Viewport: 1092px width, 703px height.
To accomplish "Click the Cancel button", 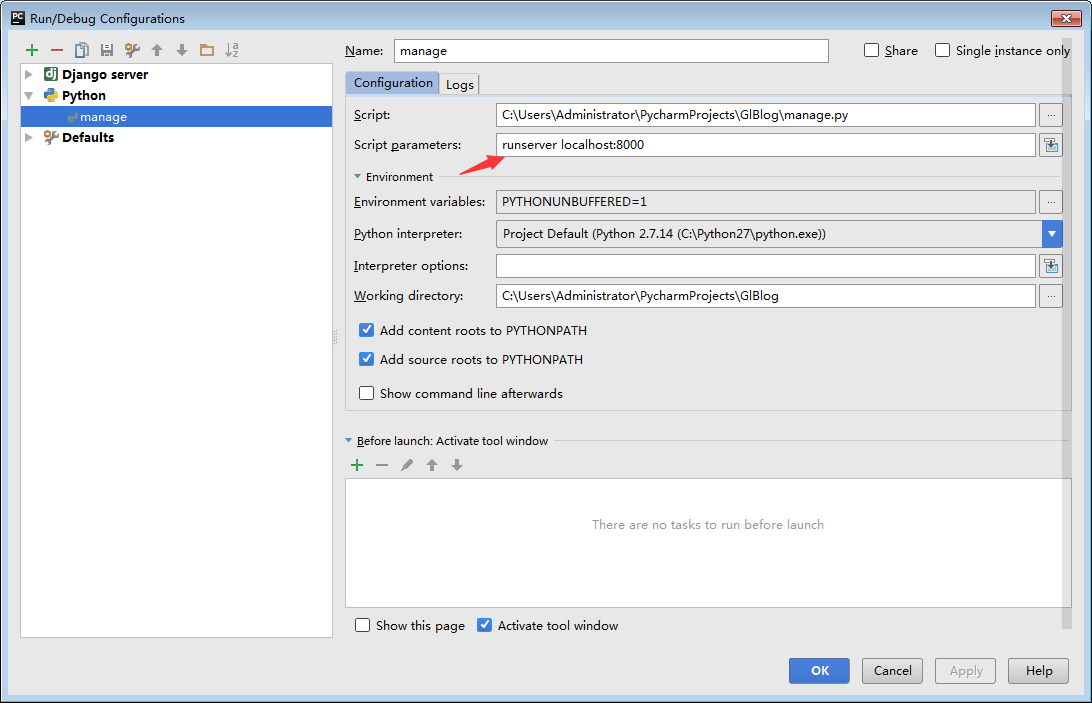I will coord(892,671).
